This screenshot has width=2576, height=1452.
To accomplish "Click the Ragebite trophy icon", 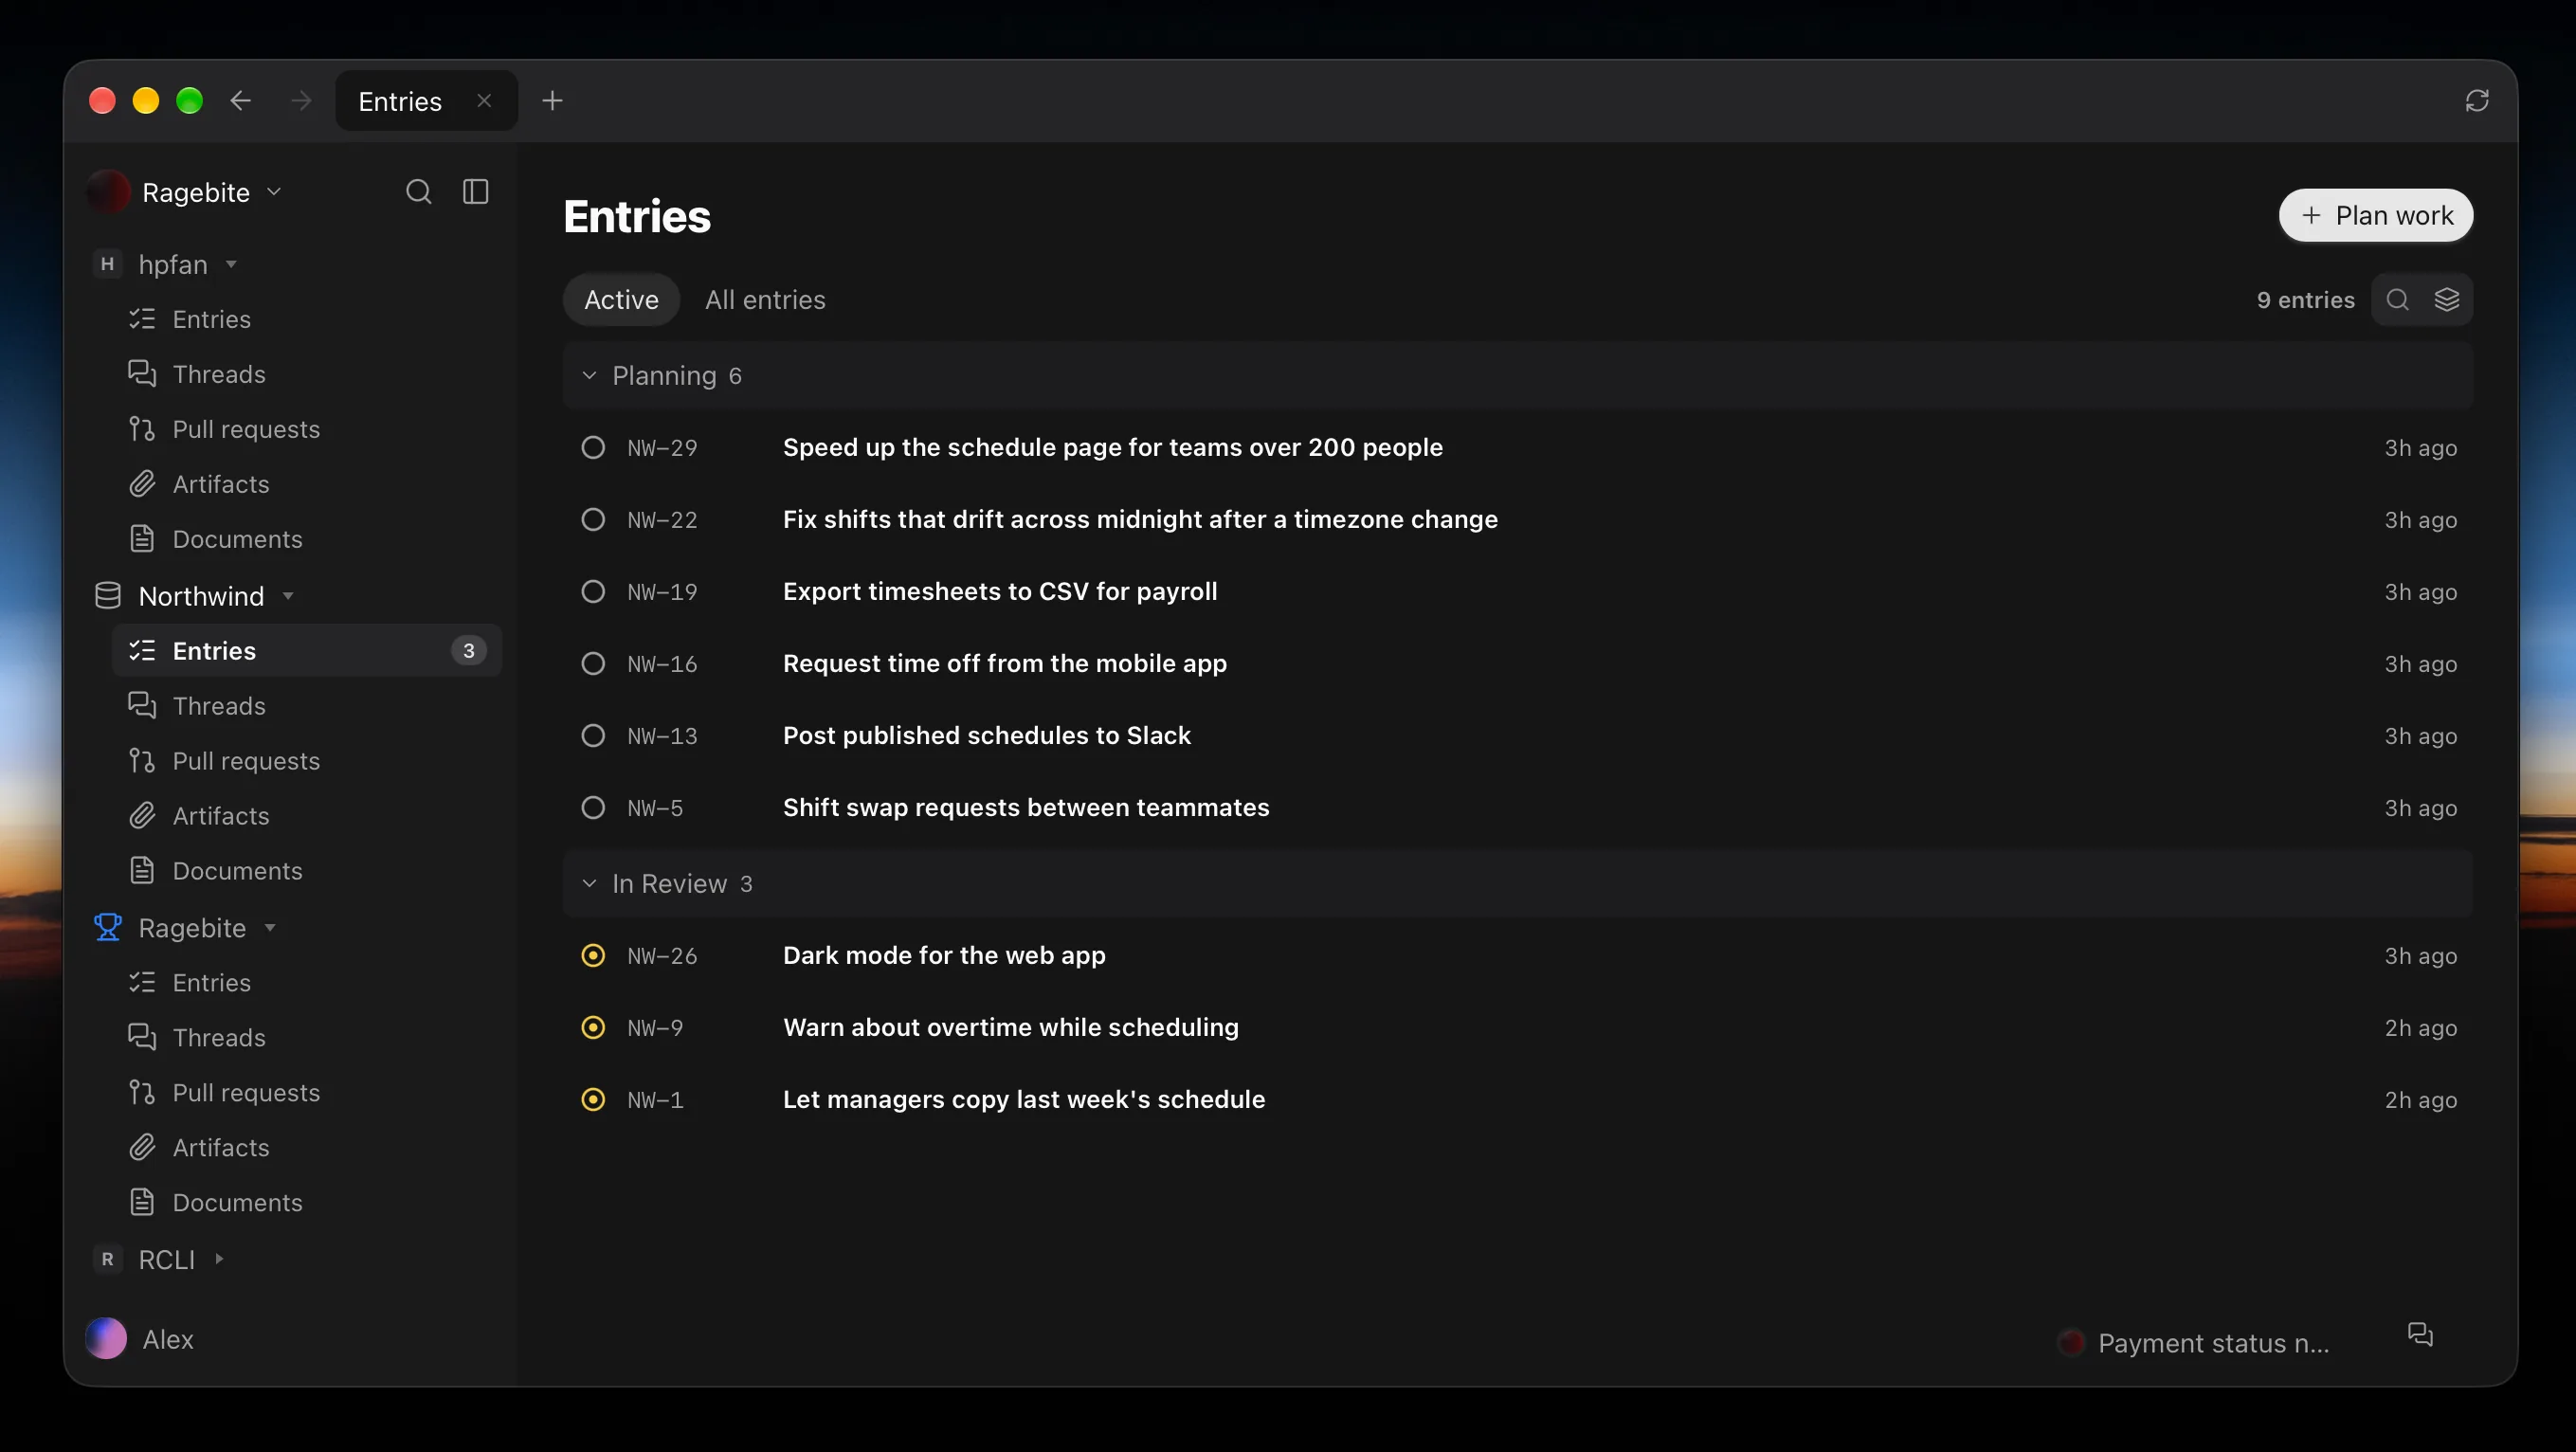I will point(107,928).
